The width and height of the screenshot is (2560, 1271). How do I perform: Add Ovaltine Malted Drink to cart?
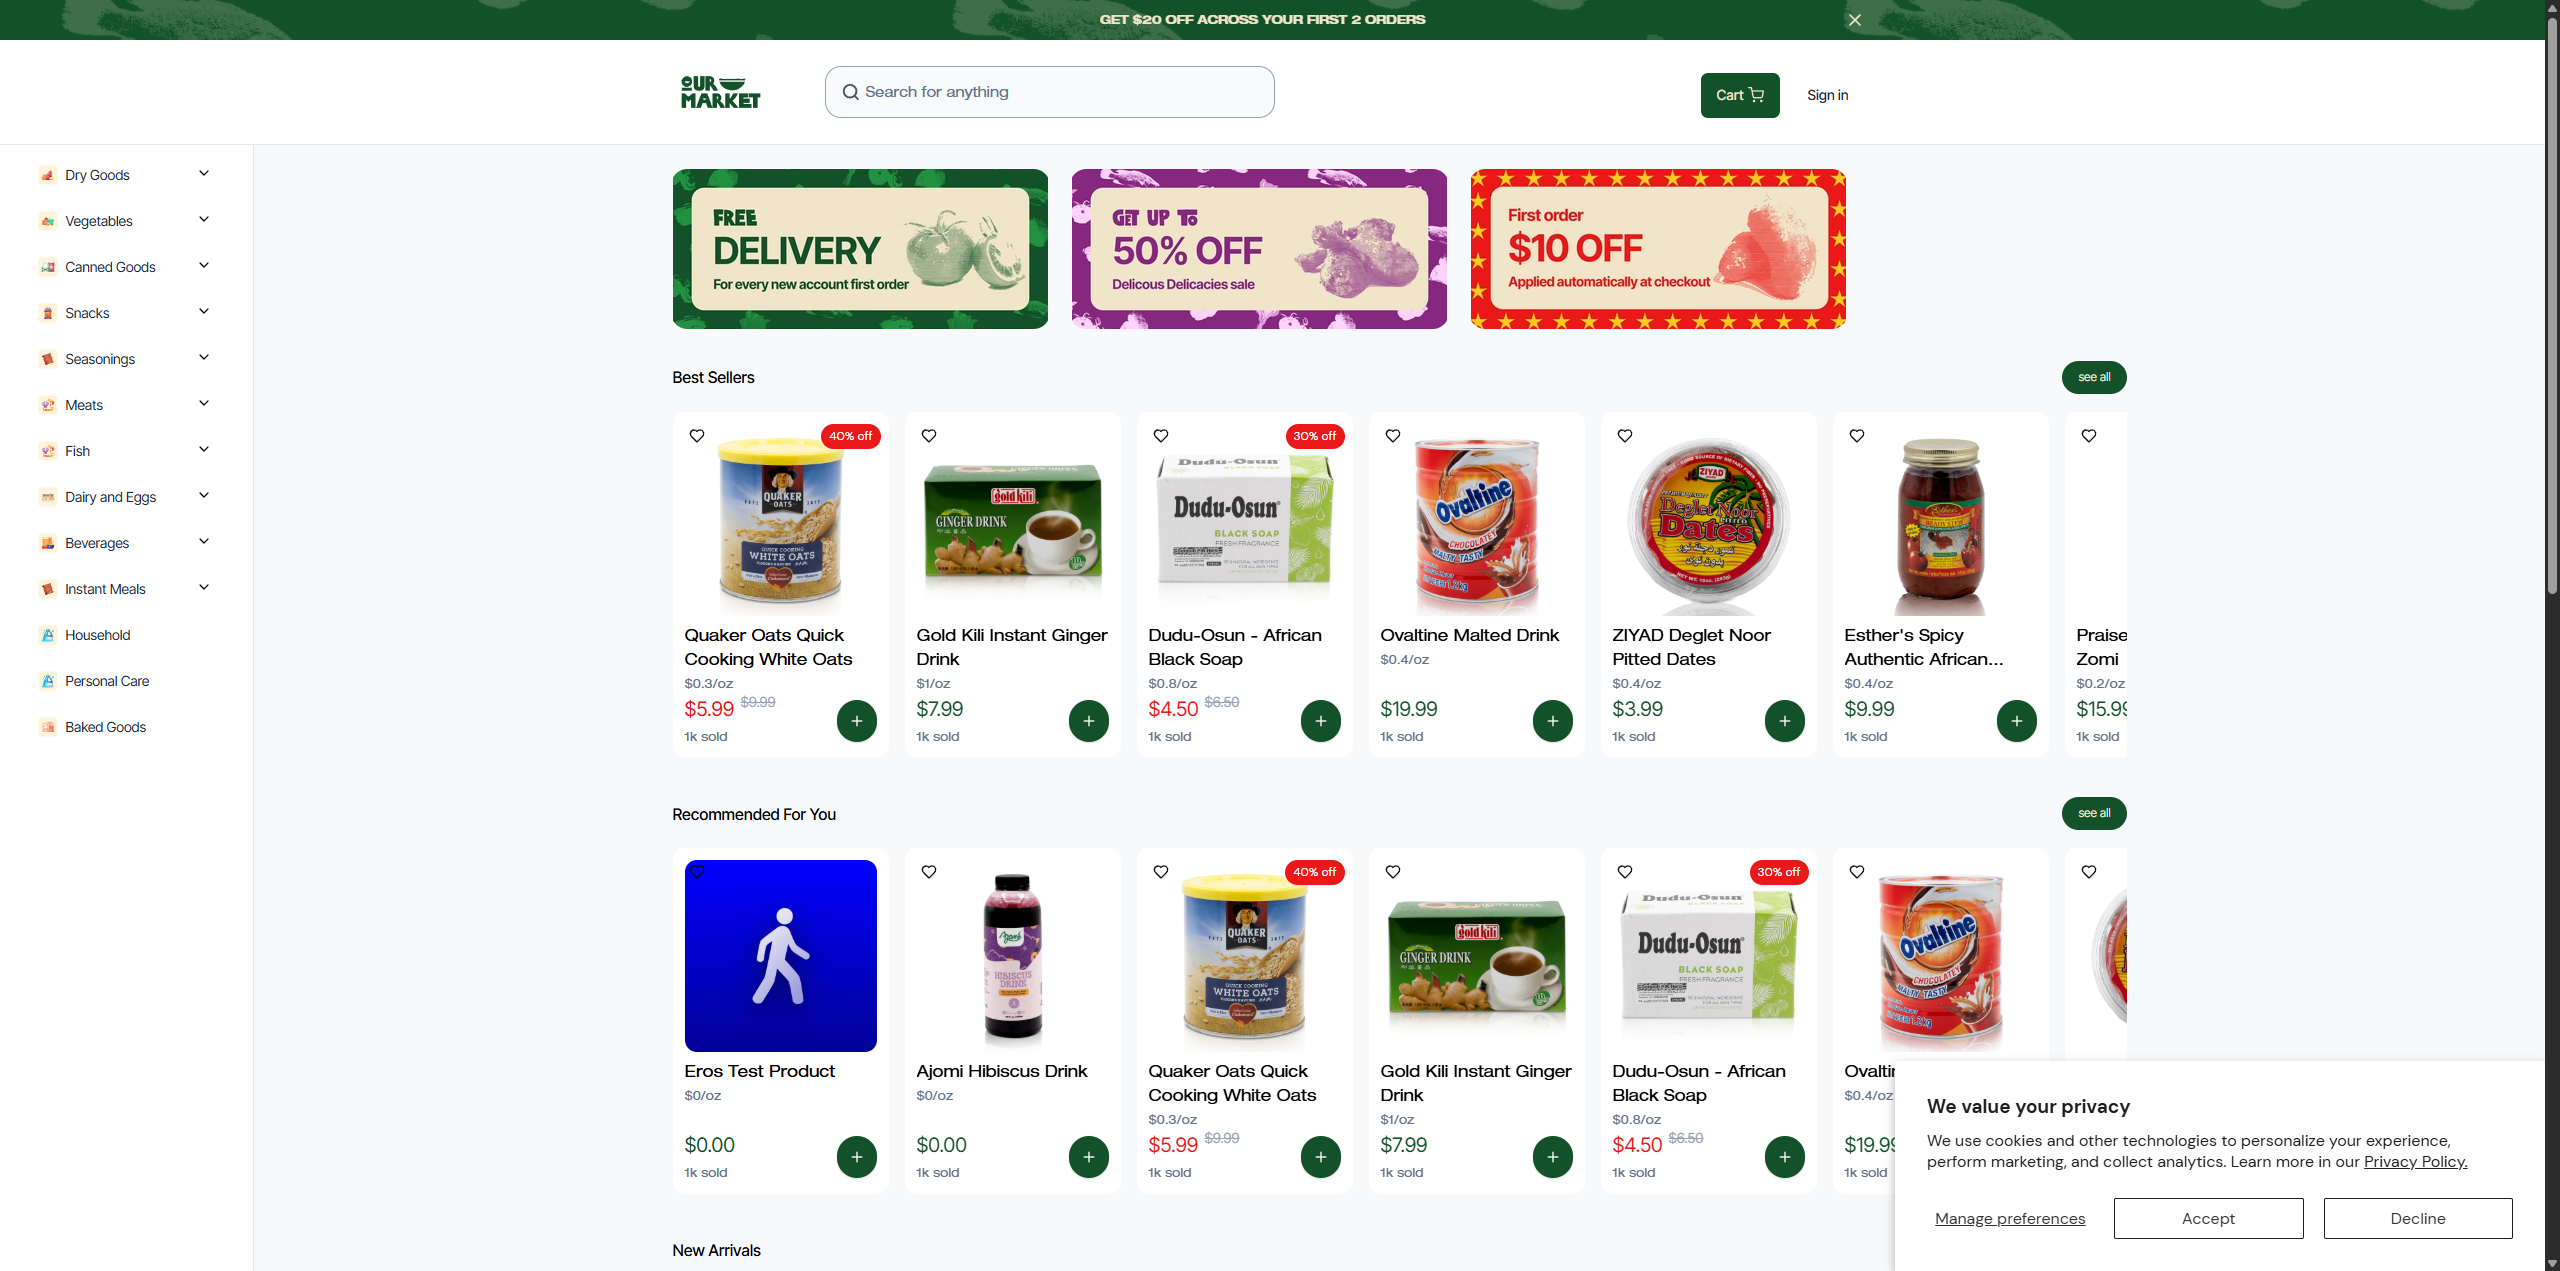click(1552, 721)
